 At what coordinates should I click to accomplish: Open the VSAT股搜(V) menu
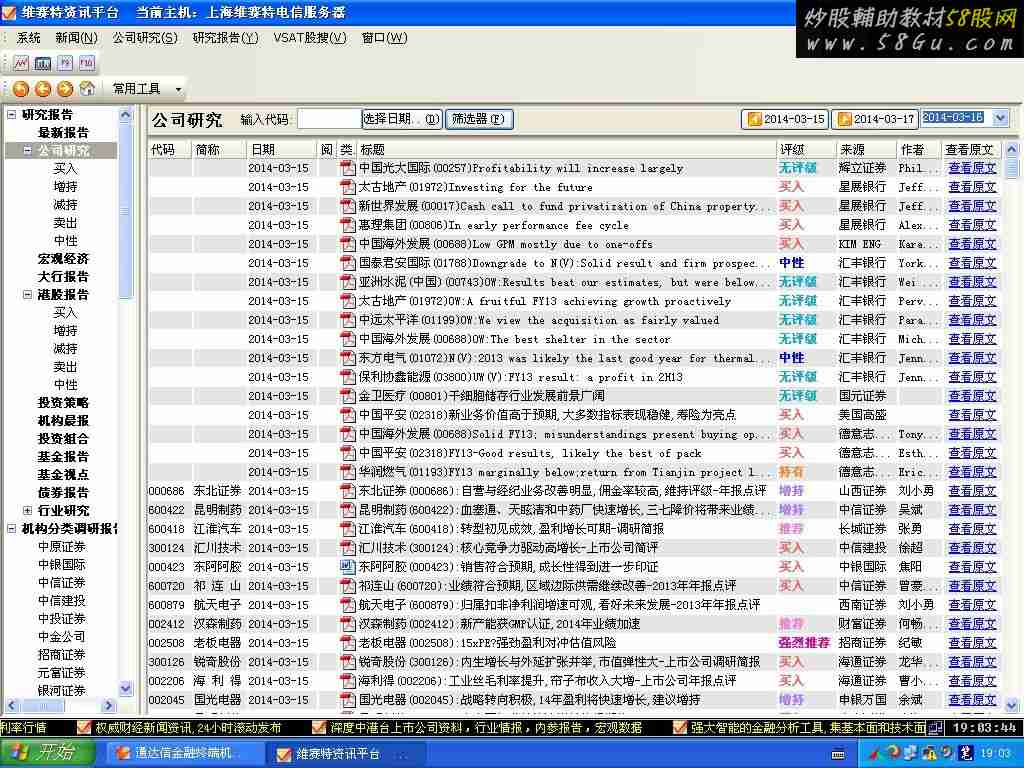point(310,38)
